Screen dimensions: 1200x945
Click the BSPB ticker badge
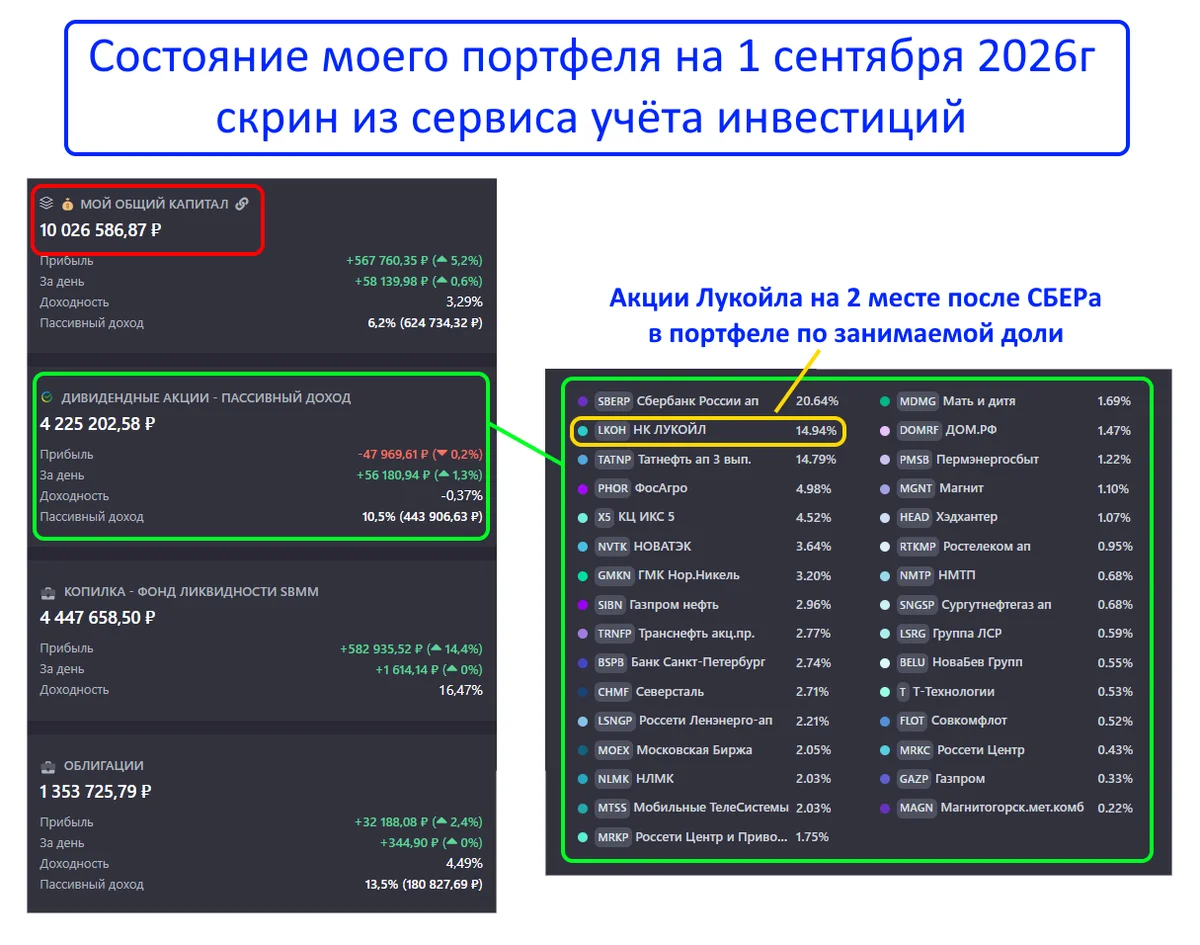coord(610,662)
